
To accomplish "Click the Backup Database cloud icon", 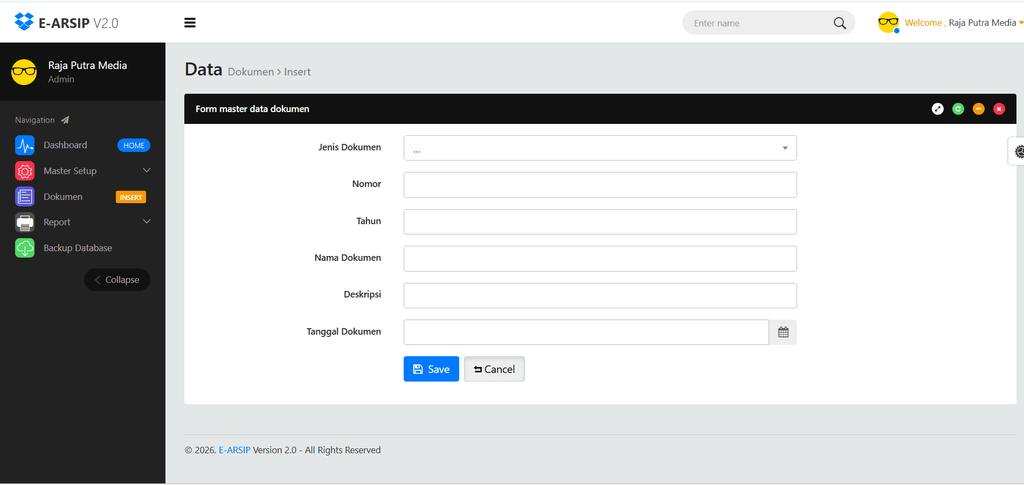I will coord(25,248).
